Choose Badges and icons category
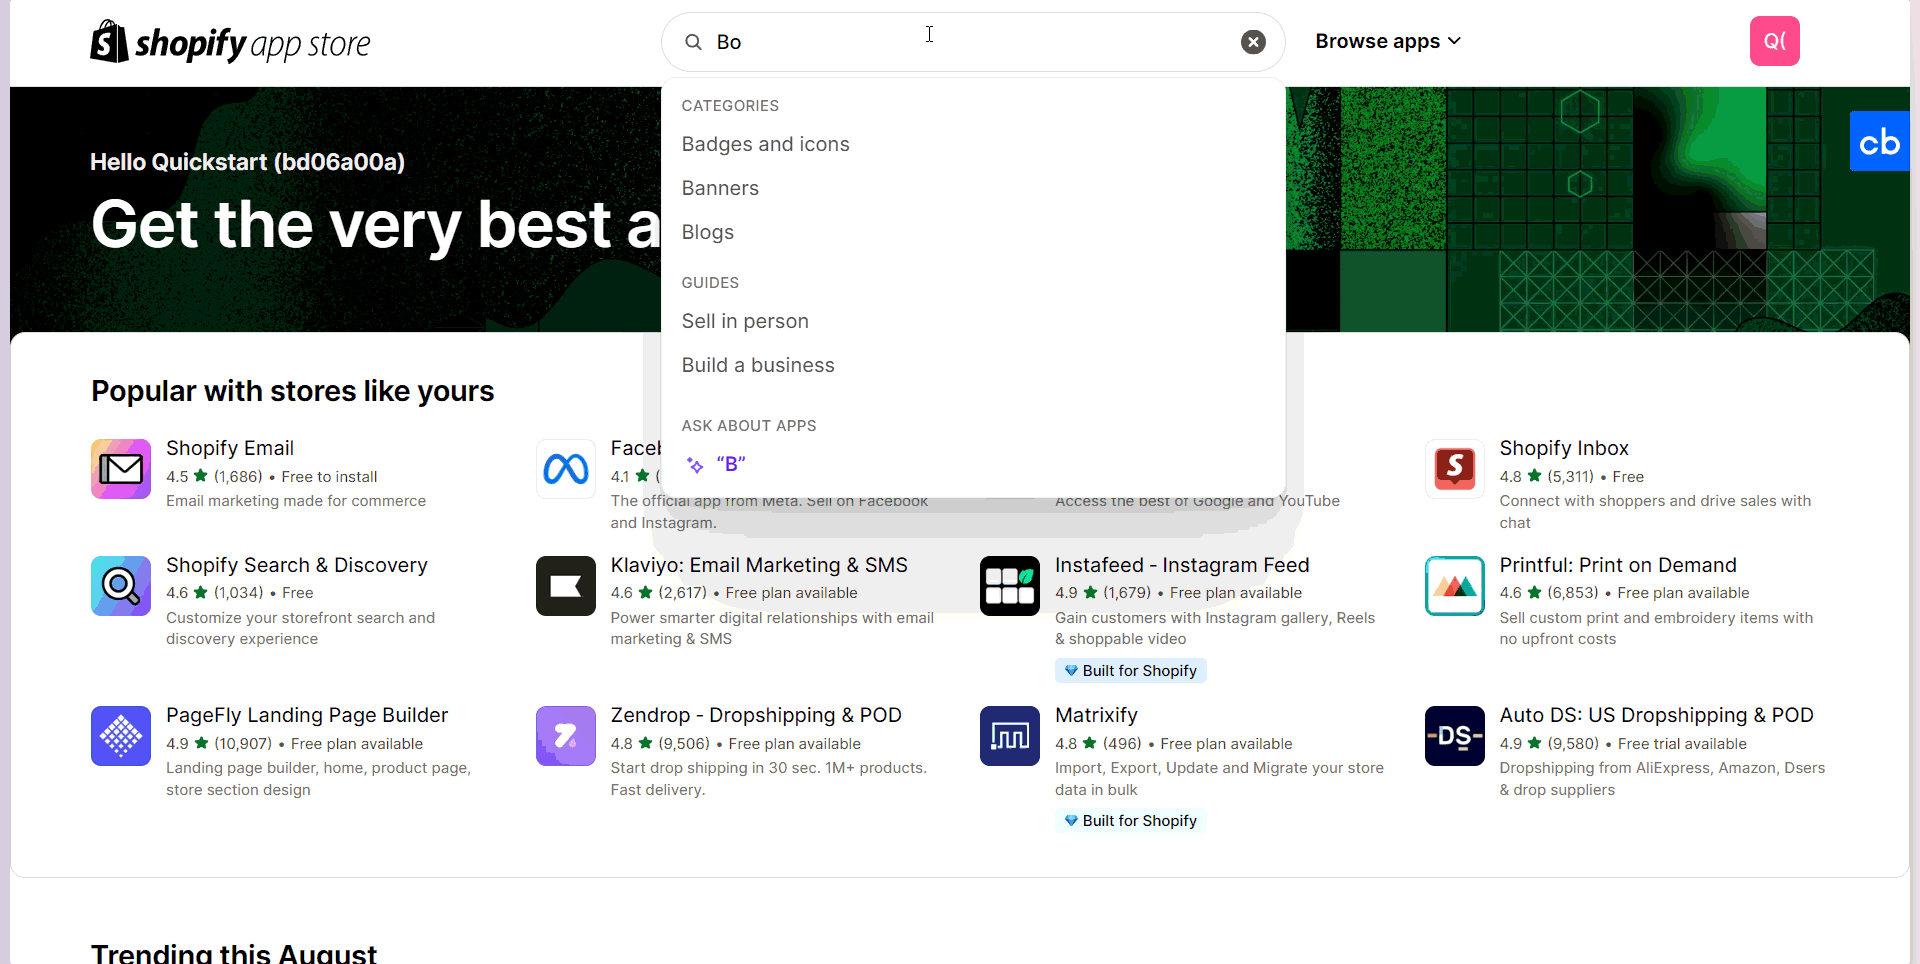 click(x=765, y=144)
